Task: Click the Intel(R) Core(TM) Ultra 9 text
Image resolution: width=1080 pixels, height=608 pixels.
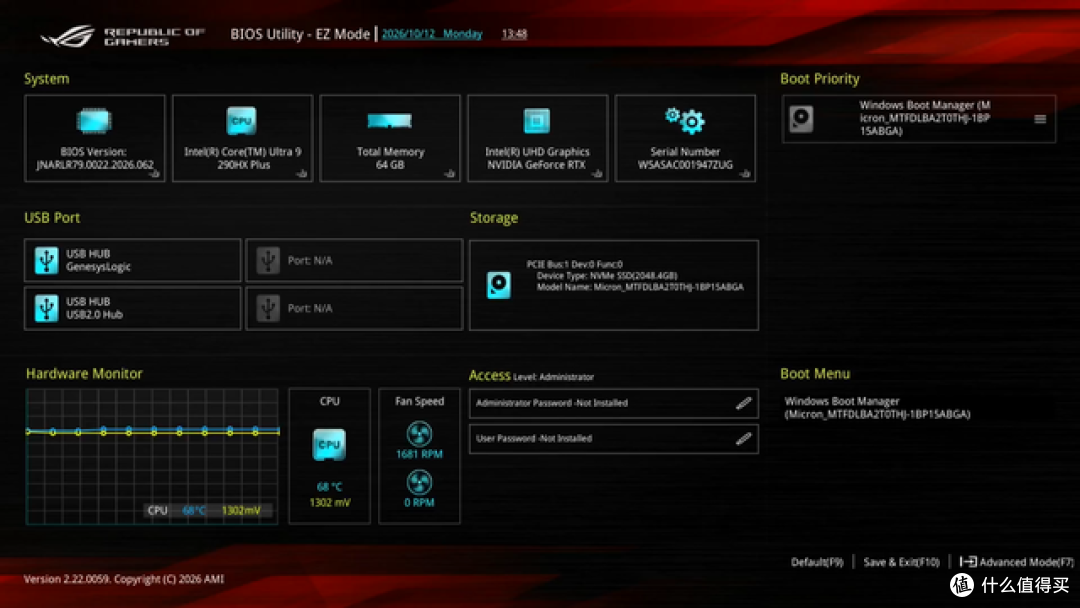Action: point(242,151)
